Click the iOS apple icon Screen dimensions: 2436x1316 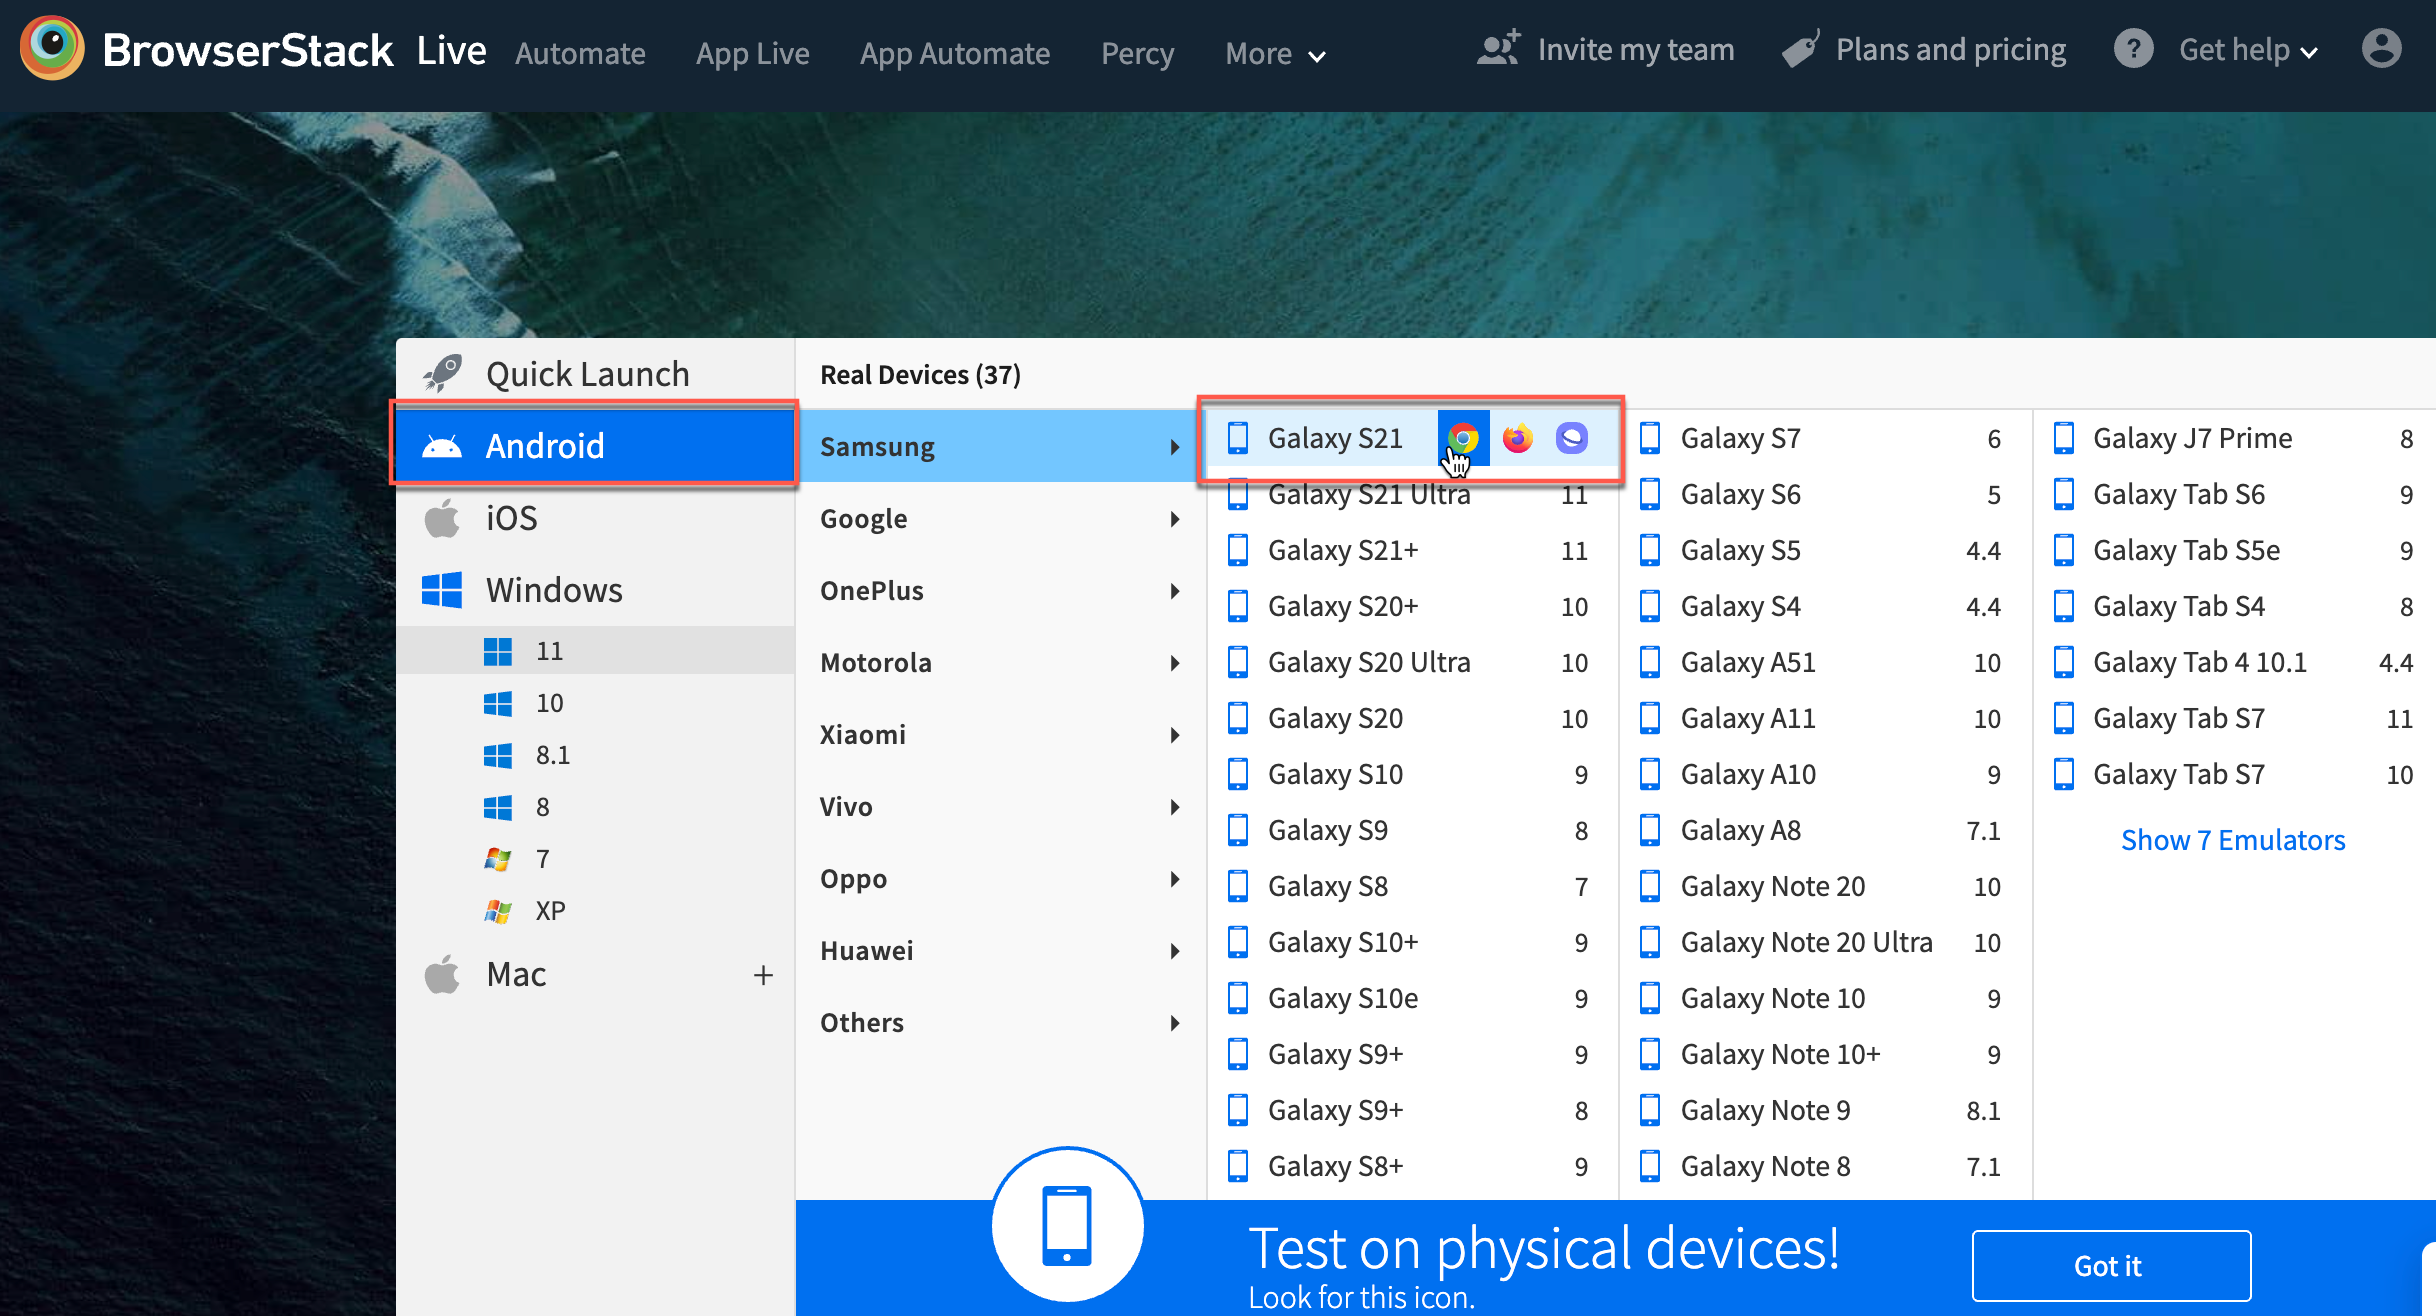click(x=442, y=518)
